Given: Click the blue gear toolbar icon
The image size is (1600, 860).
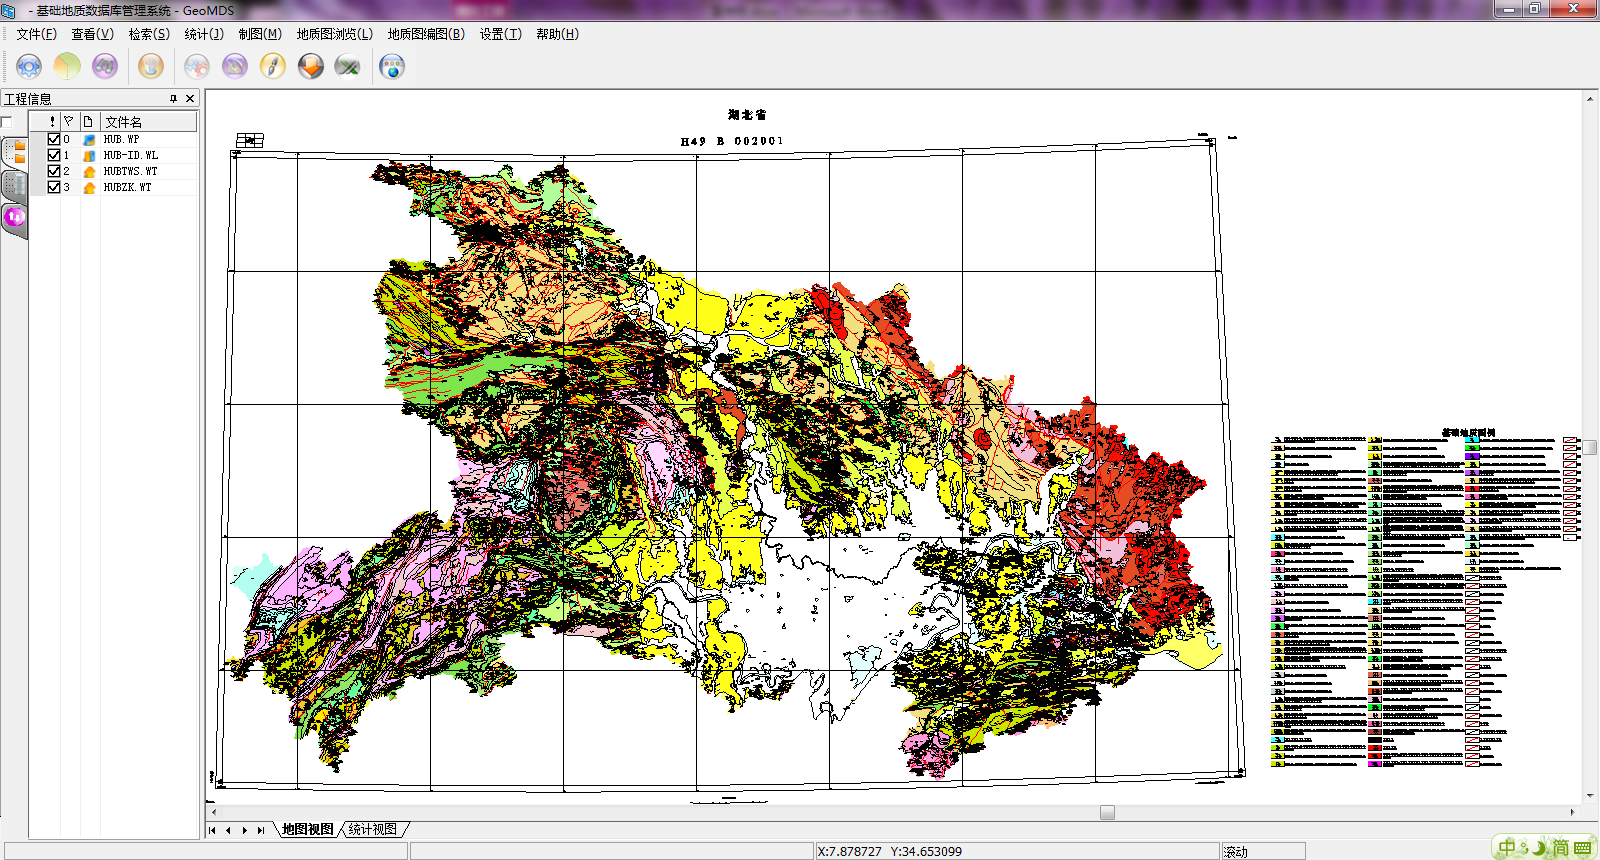Looking at the screenshot, I should (x=29, y=67).
